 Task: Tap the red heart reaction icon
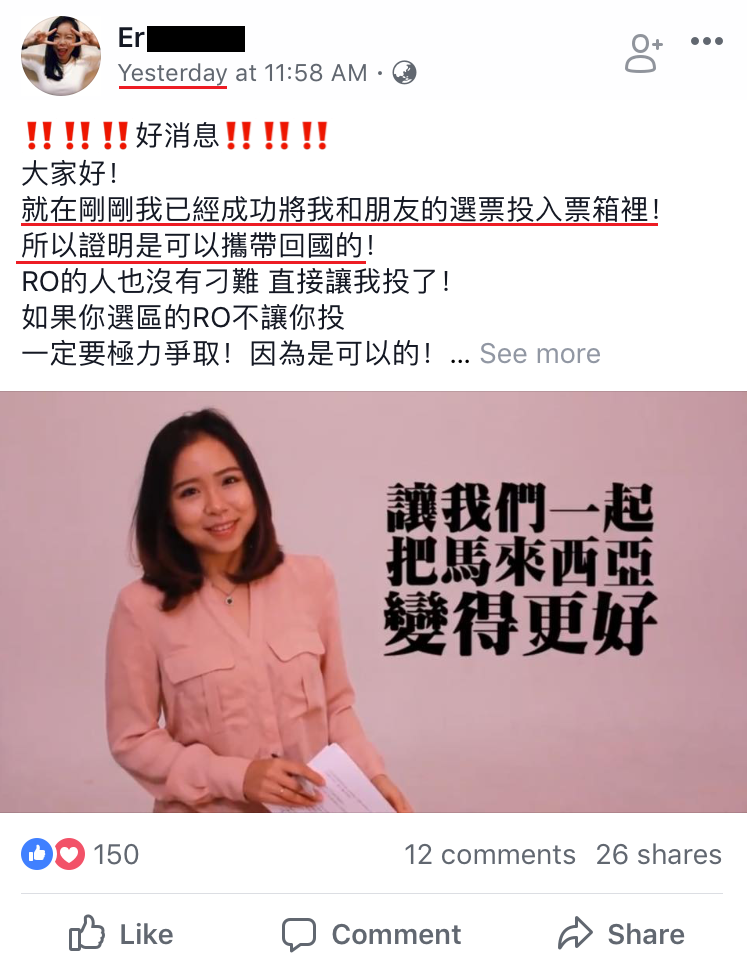click(x=69, y=854)
